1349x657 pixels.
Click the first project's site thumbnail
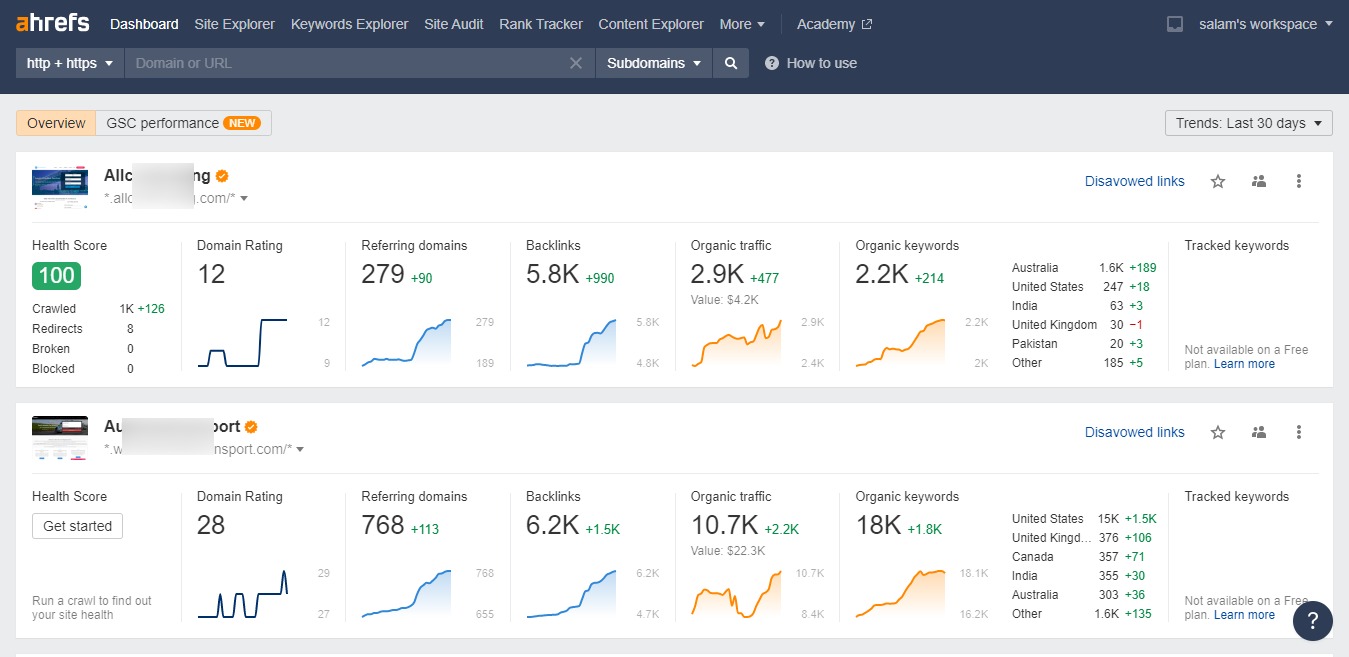pyautogui.click(x=59, y=187)
